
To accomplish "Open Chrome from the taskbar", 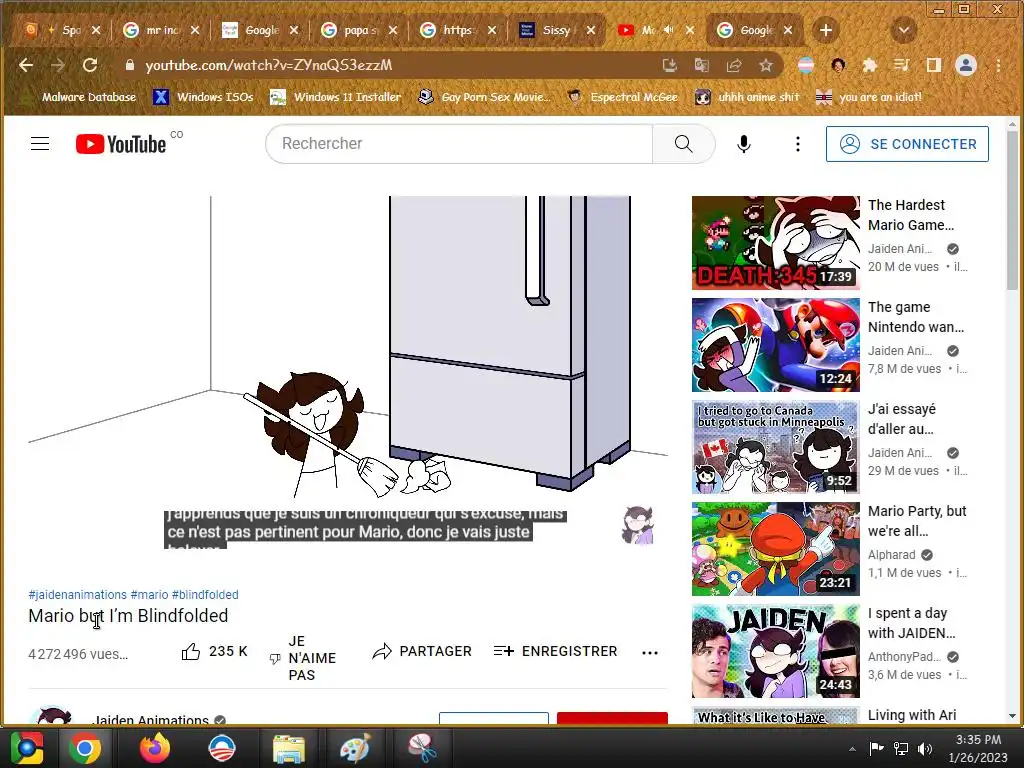I will point(85,748).
